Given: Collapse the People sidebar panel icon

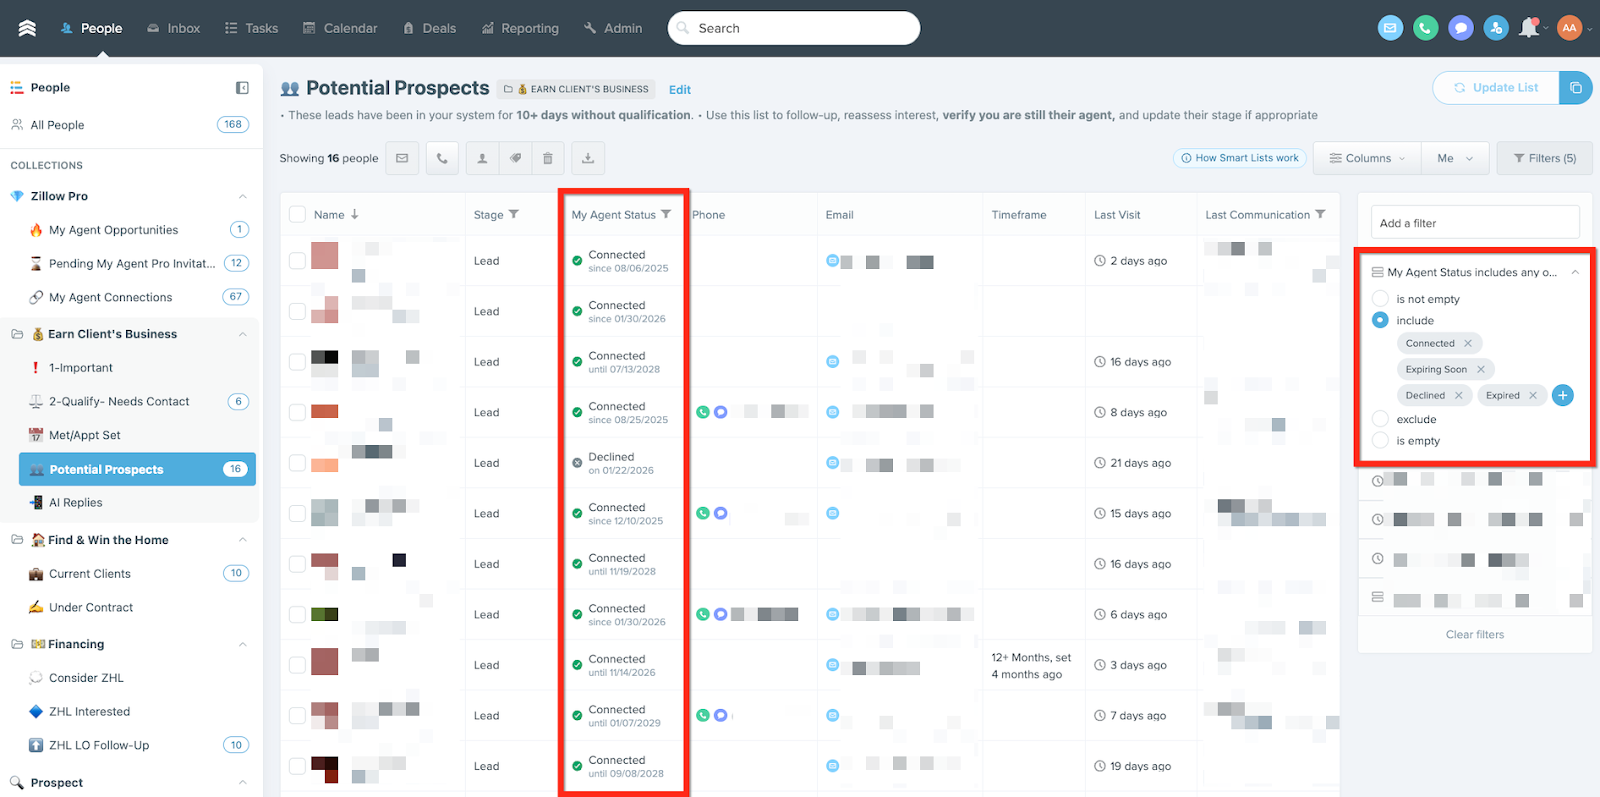Looking at the screenshot, I should click(x=242, y=88).
